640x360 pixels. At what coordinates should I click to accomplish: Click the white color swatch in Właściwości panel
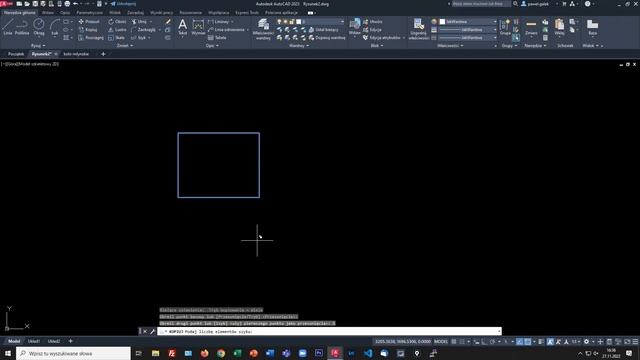pyautogui.click(x=442, y=22)
